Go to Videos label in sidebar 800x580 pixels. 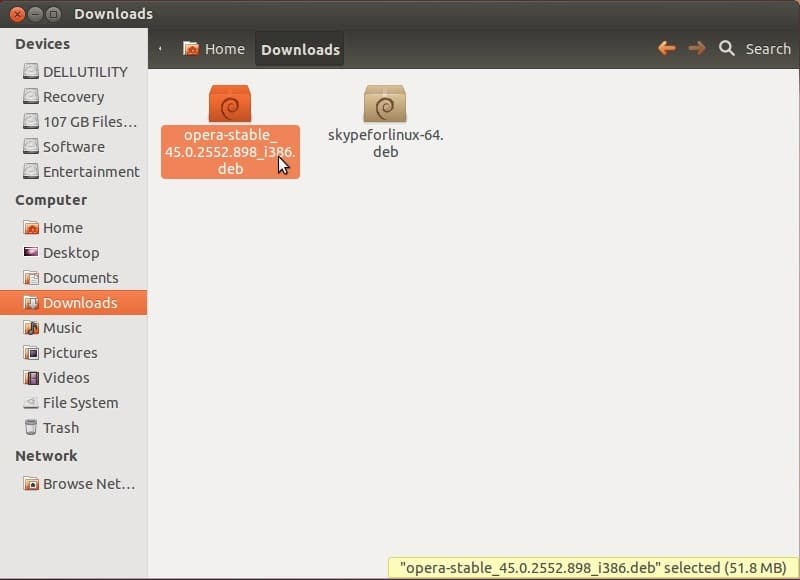tap(66, 377)
